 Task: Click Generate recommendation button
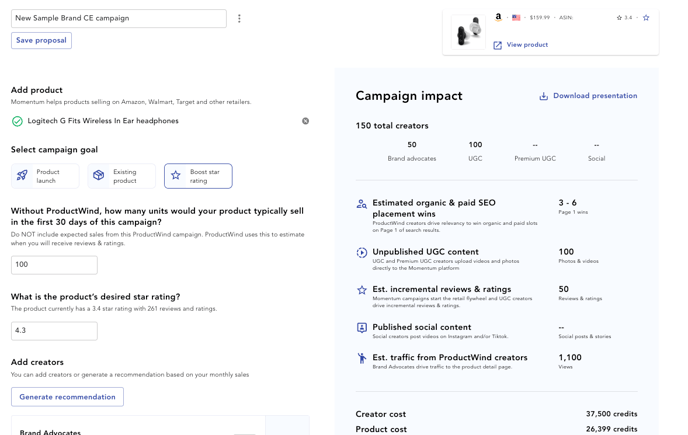click(68, 397)
